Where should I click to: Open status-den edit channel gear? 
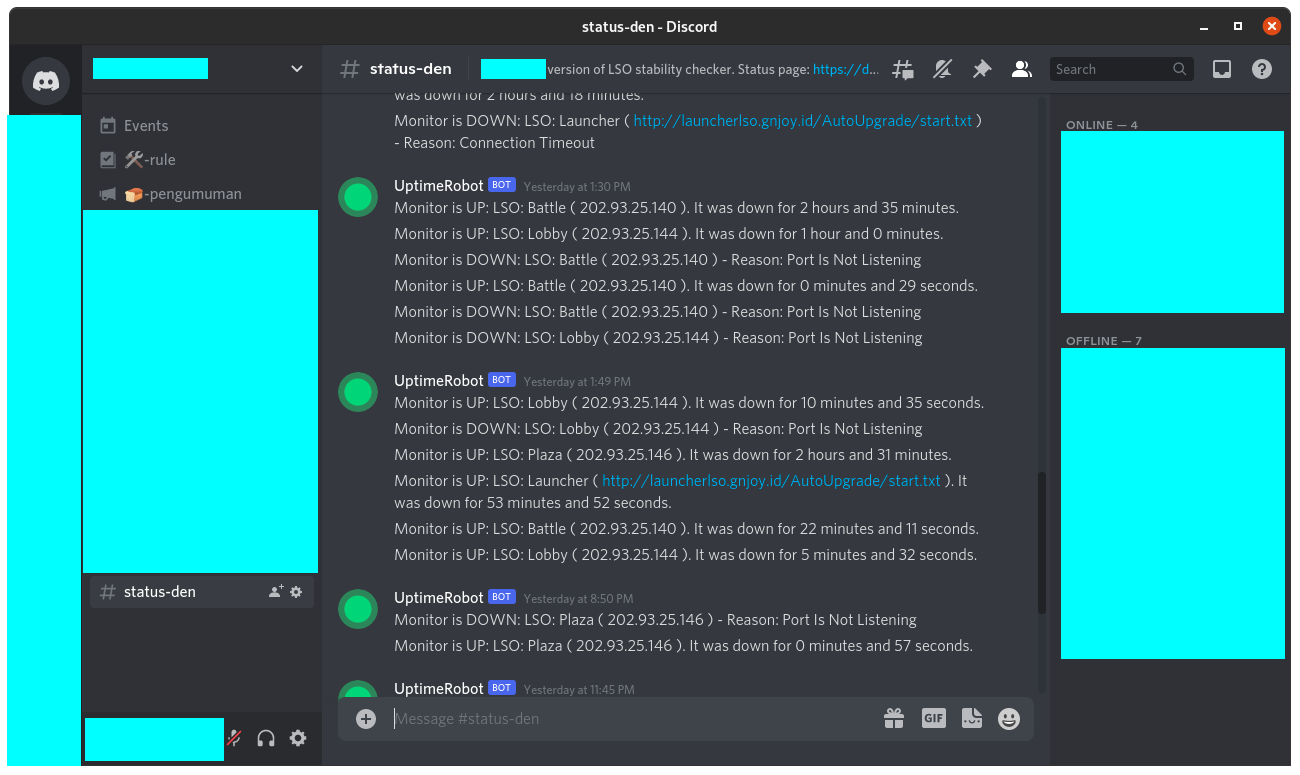[296, 592]
